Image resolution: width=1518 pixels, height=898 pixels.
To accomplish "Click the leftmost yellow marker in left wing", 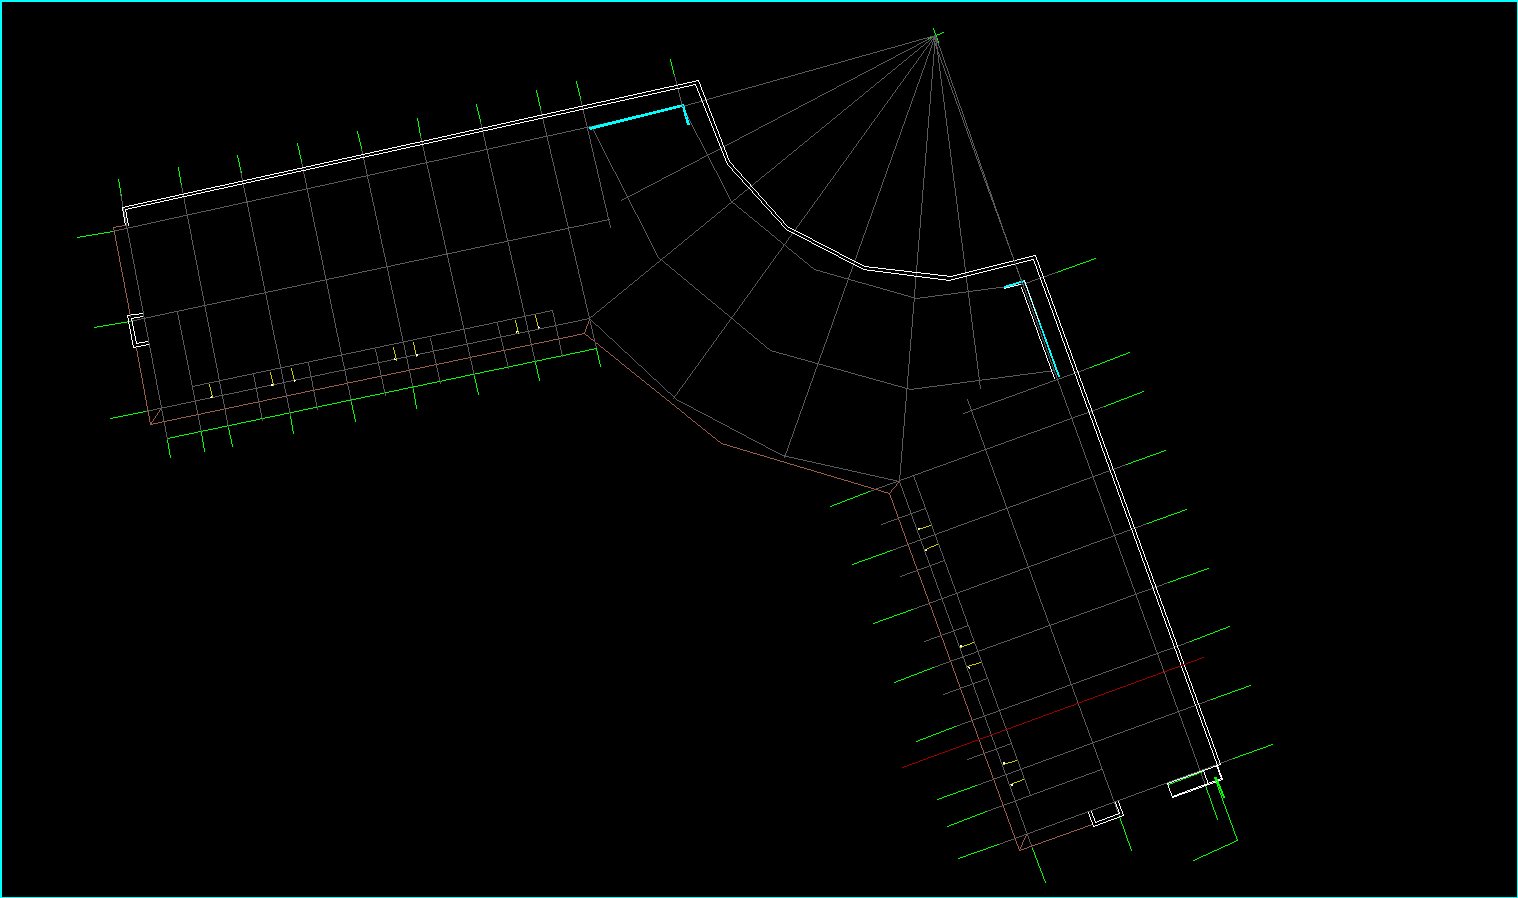I will point(211,392).
